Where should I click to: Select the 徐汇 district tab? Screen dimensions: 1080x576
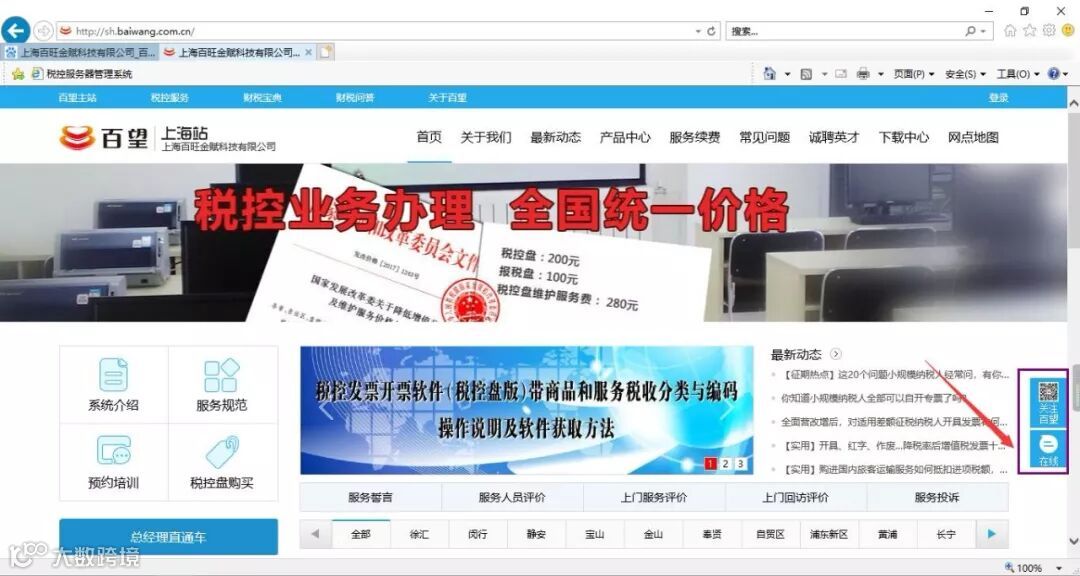[419, 534]
